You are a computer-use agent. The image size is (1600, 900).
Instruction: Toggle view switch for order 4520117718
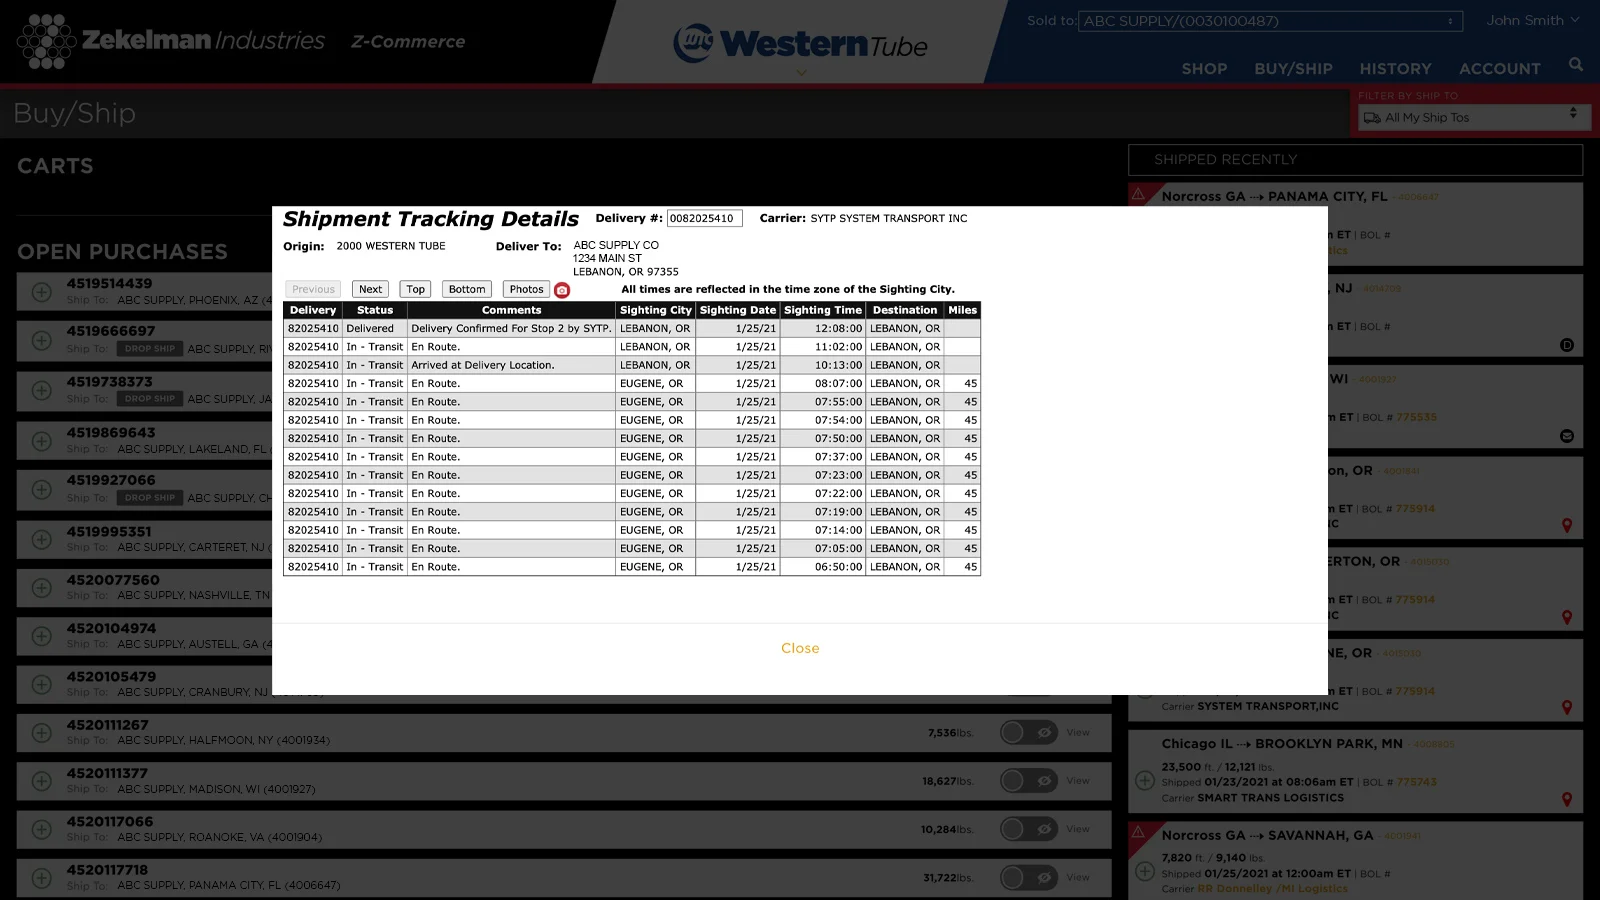click(x=1028, y=878)
